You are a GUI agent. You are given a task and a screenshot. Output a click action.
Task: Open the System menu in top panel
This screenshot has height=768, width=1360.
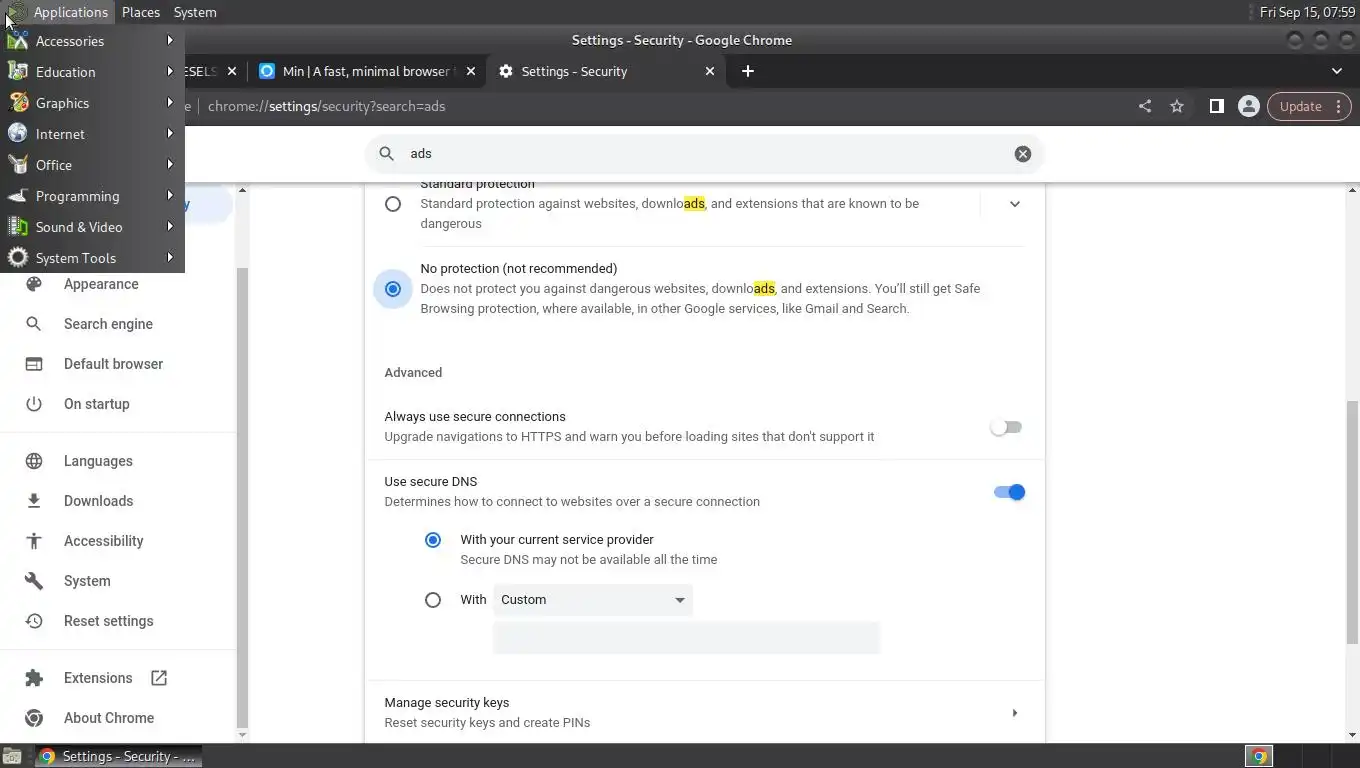pos(195,12)
